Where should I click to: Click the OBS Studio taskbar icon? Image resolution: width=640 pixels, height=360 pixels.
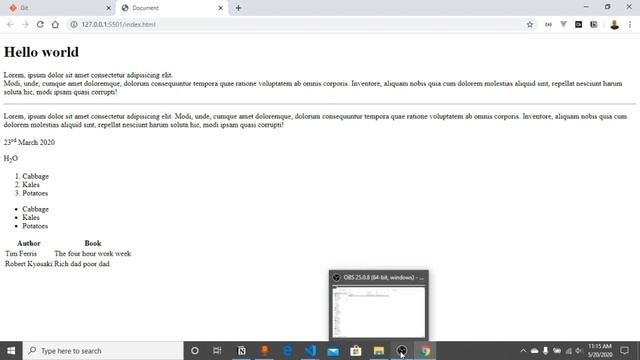pos(402,351)
